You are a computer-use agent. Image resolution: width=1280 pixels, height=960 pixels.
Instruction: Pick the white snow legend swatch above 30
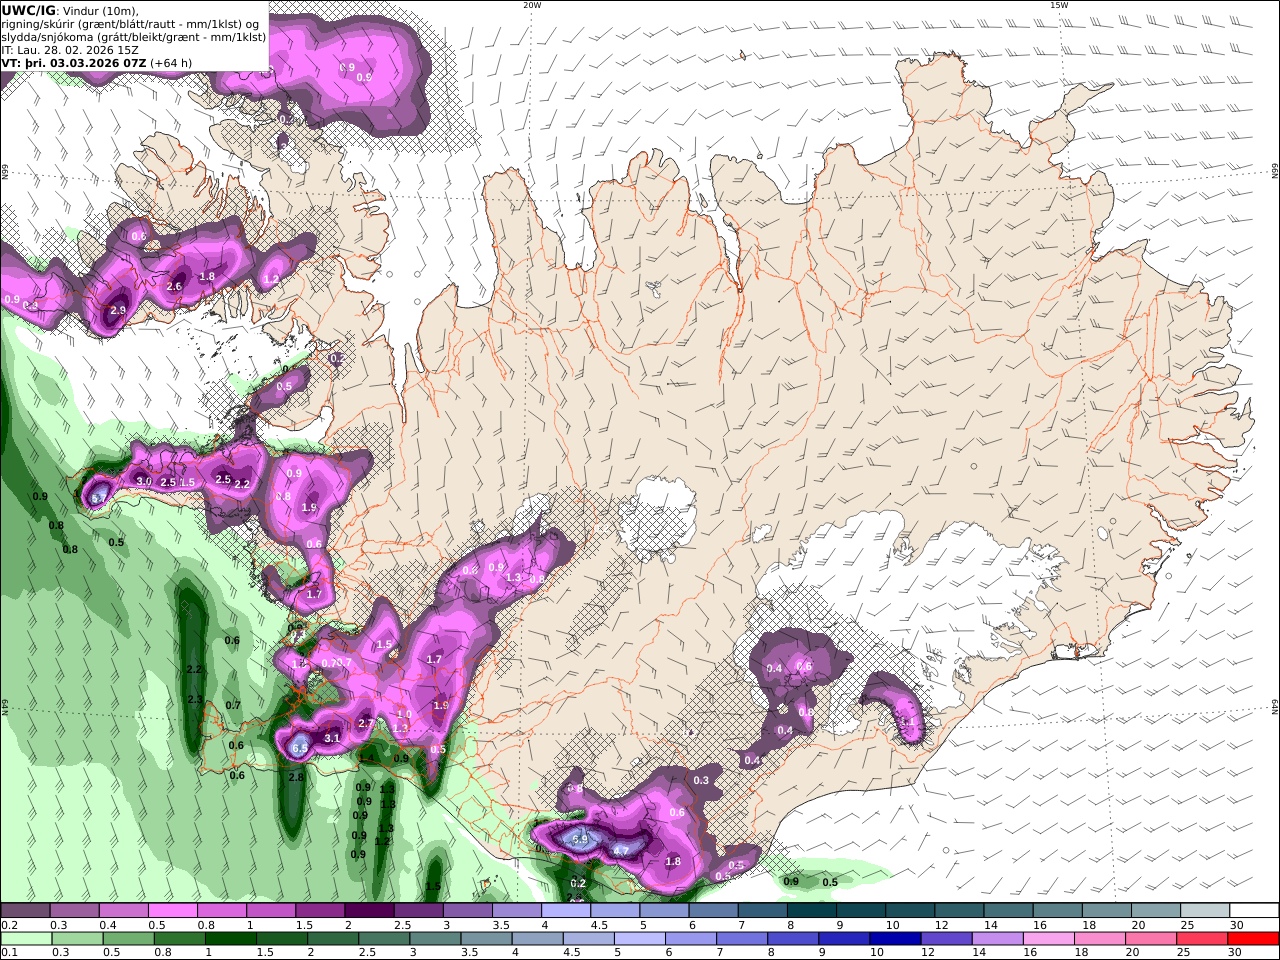click(1255, 911)
